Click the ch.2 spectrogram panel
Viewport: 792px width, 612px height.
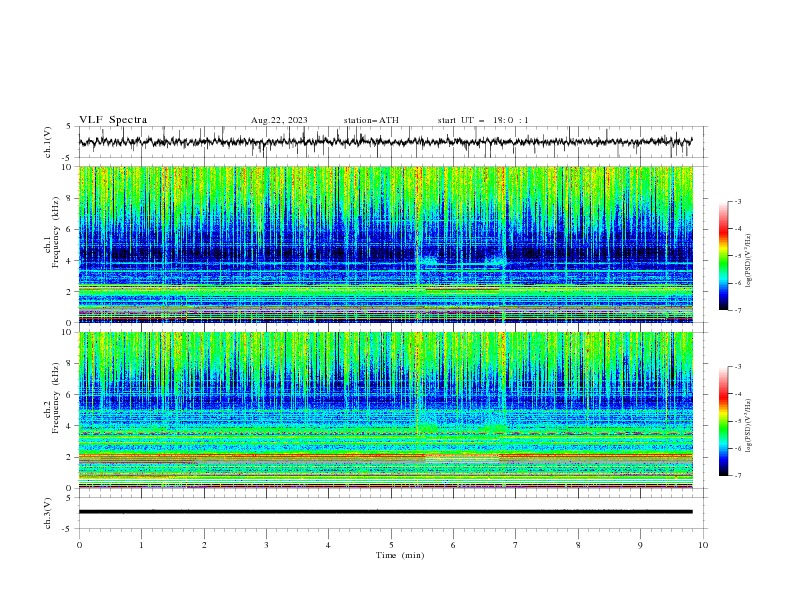[386, 410]
